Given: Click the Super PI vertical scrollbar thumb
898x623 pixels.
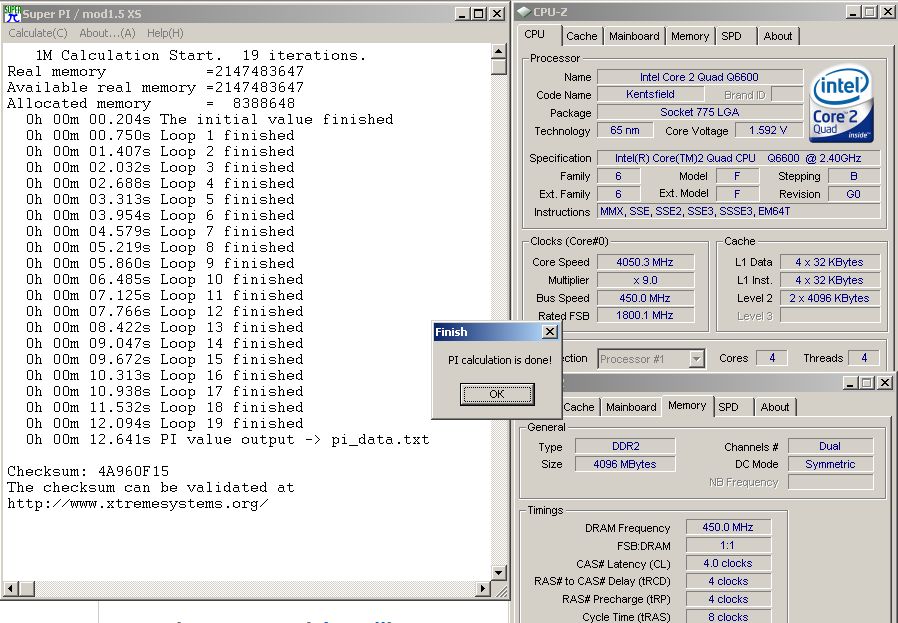Looking at the screenshot, I should point(498,67).
